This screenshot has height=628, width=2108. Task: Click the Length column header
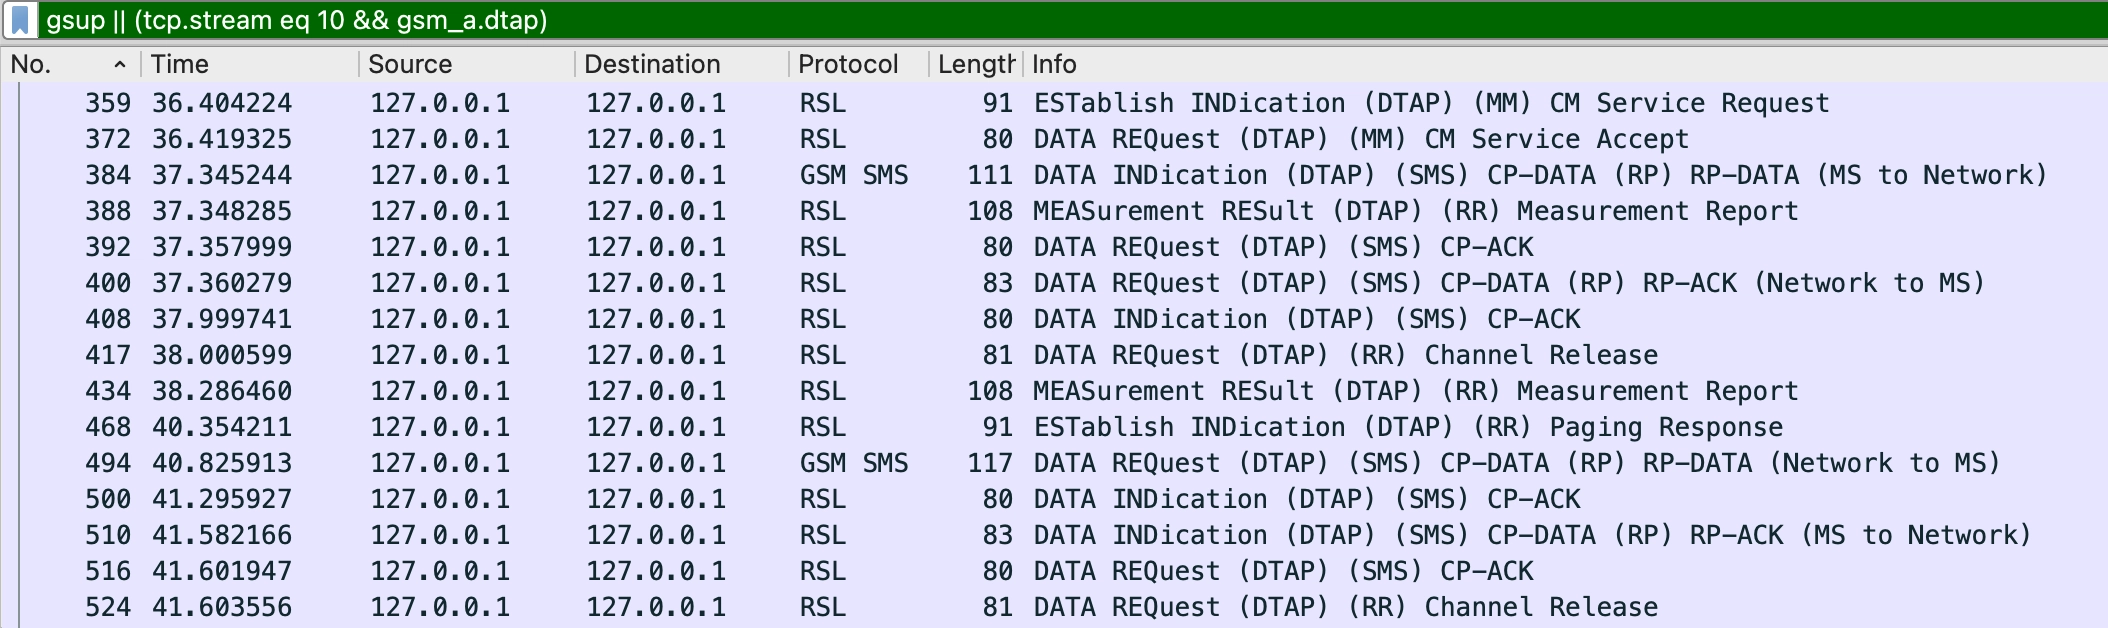[x=975, y=65]
